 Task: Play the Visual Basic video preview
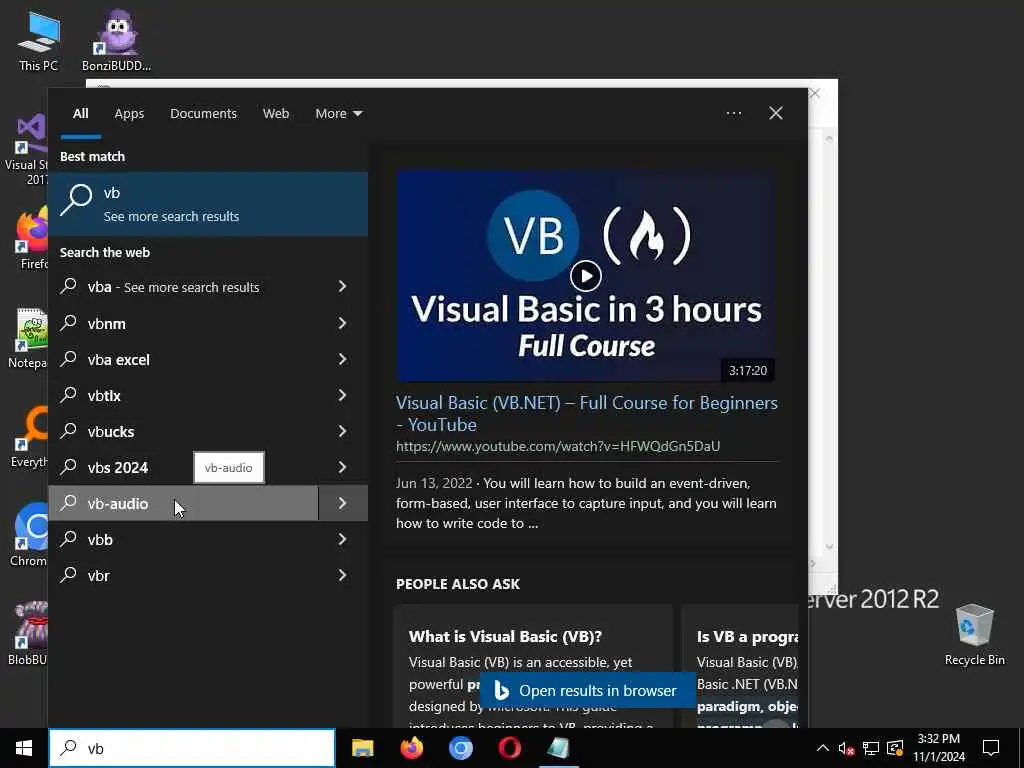click(x=586, y=276)
